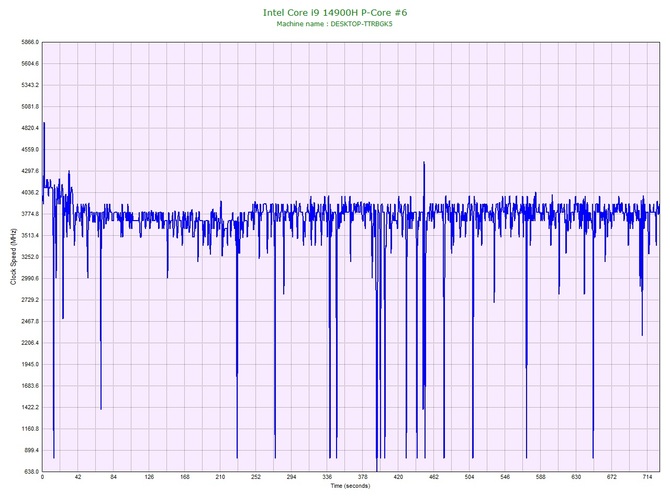This screenshot has width=670, height=503.
Task: Click the 638.0 y-axis label
Action: click(x=31, y=472)
